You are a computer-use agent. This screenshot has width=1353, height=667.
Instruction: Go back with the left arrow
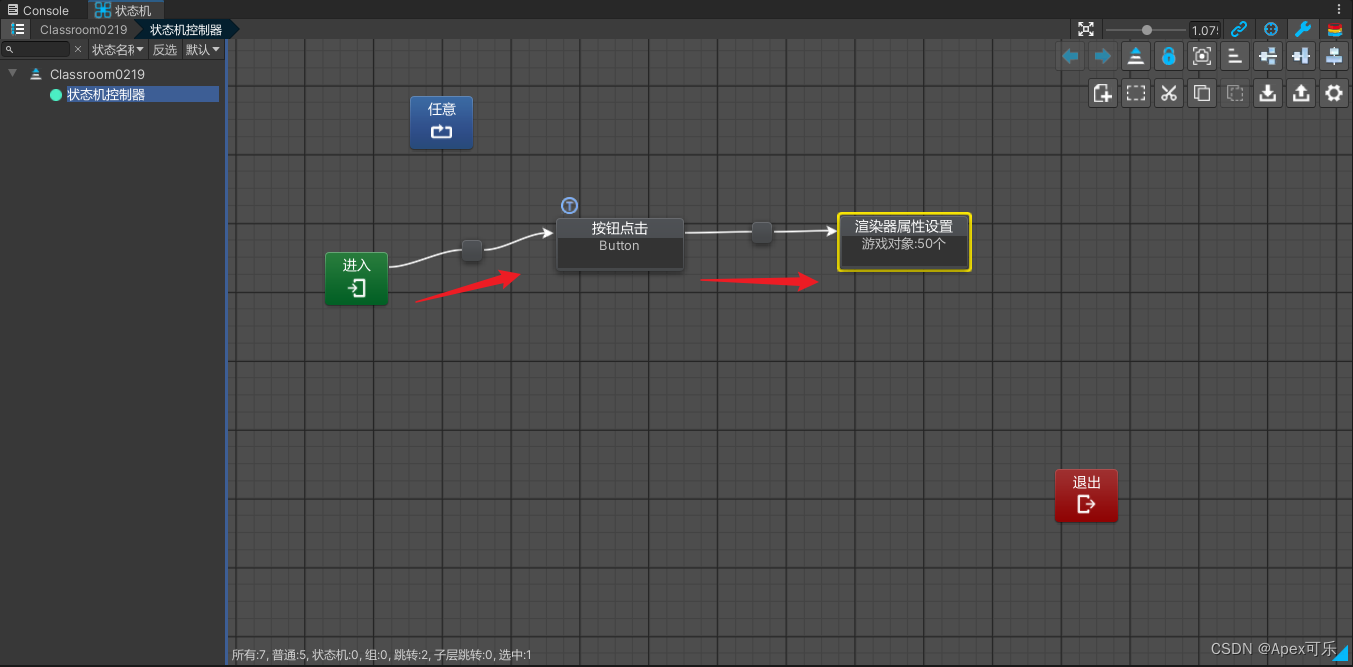pos(1070,56)
